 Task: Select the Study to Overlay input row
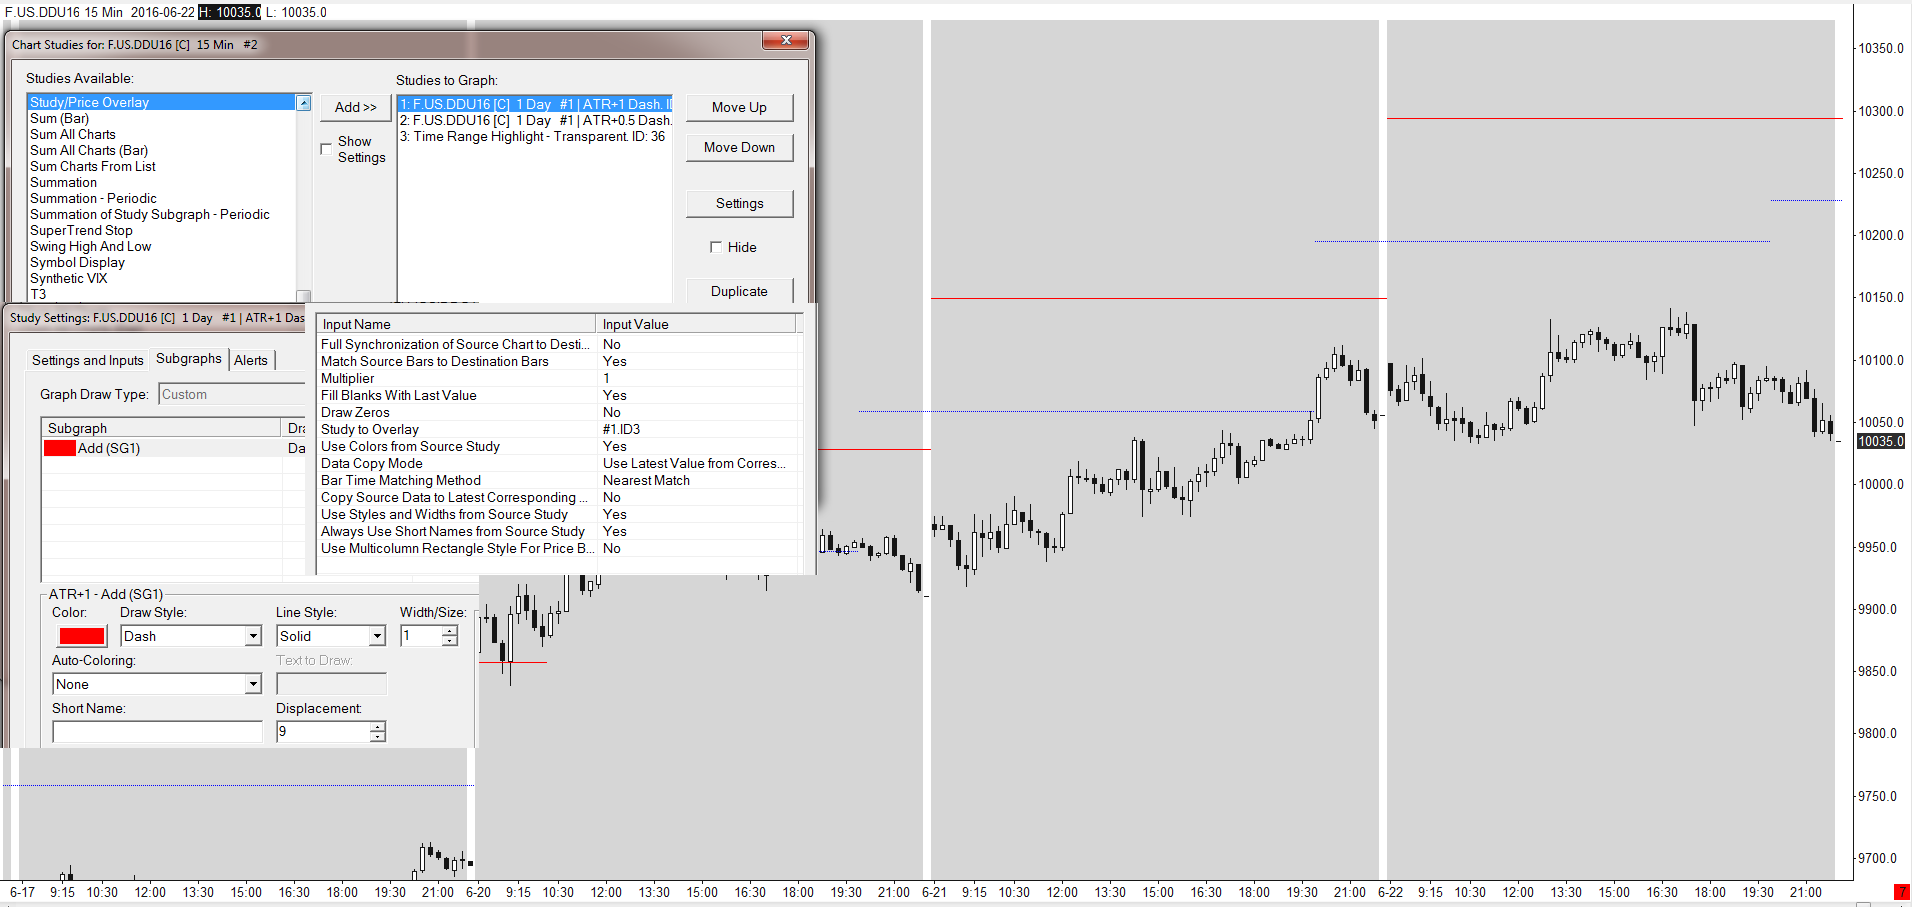pyautogui.click(x=559, y=429)
